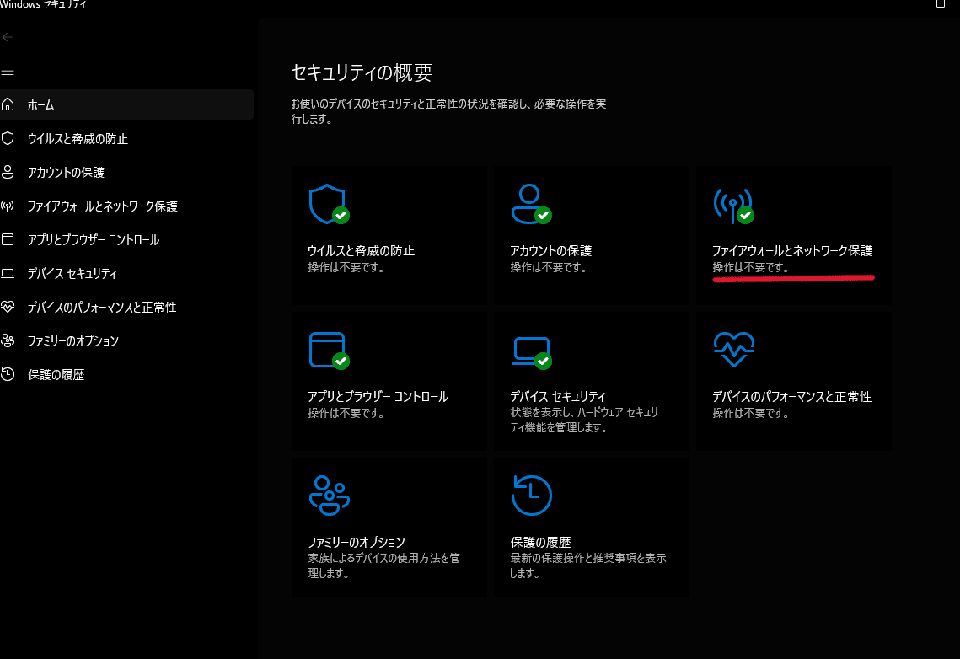Click the laptop icon for デバイス セキュリティ in sidebar
The height and width of the screenshot is (659, 960).
[x=7, y=273]
